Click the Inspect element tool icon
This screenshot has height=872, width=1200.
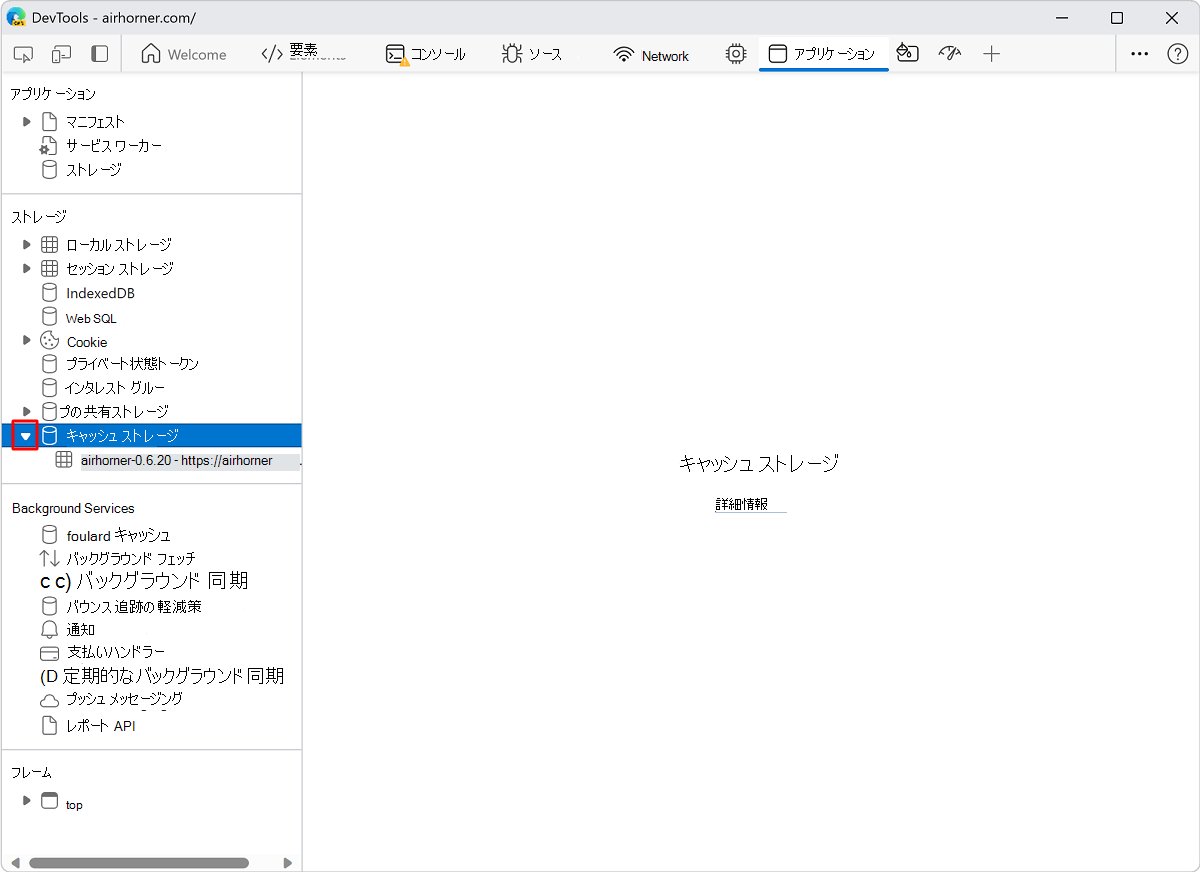pos(24,54)
